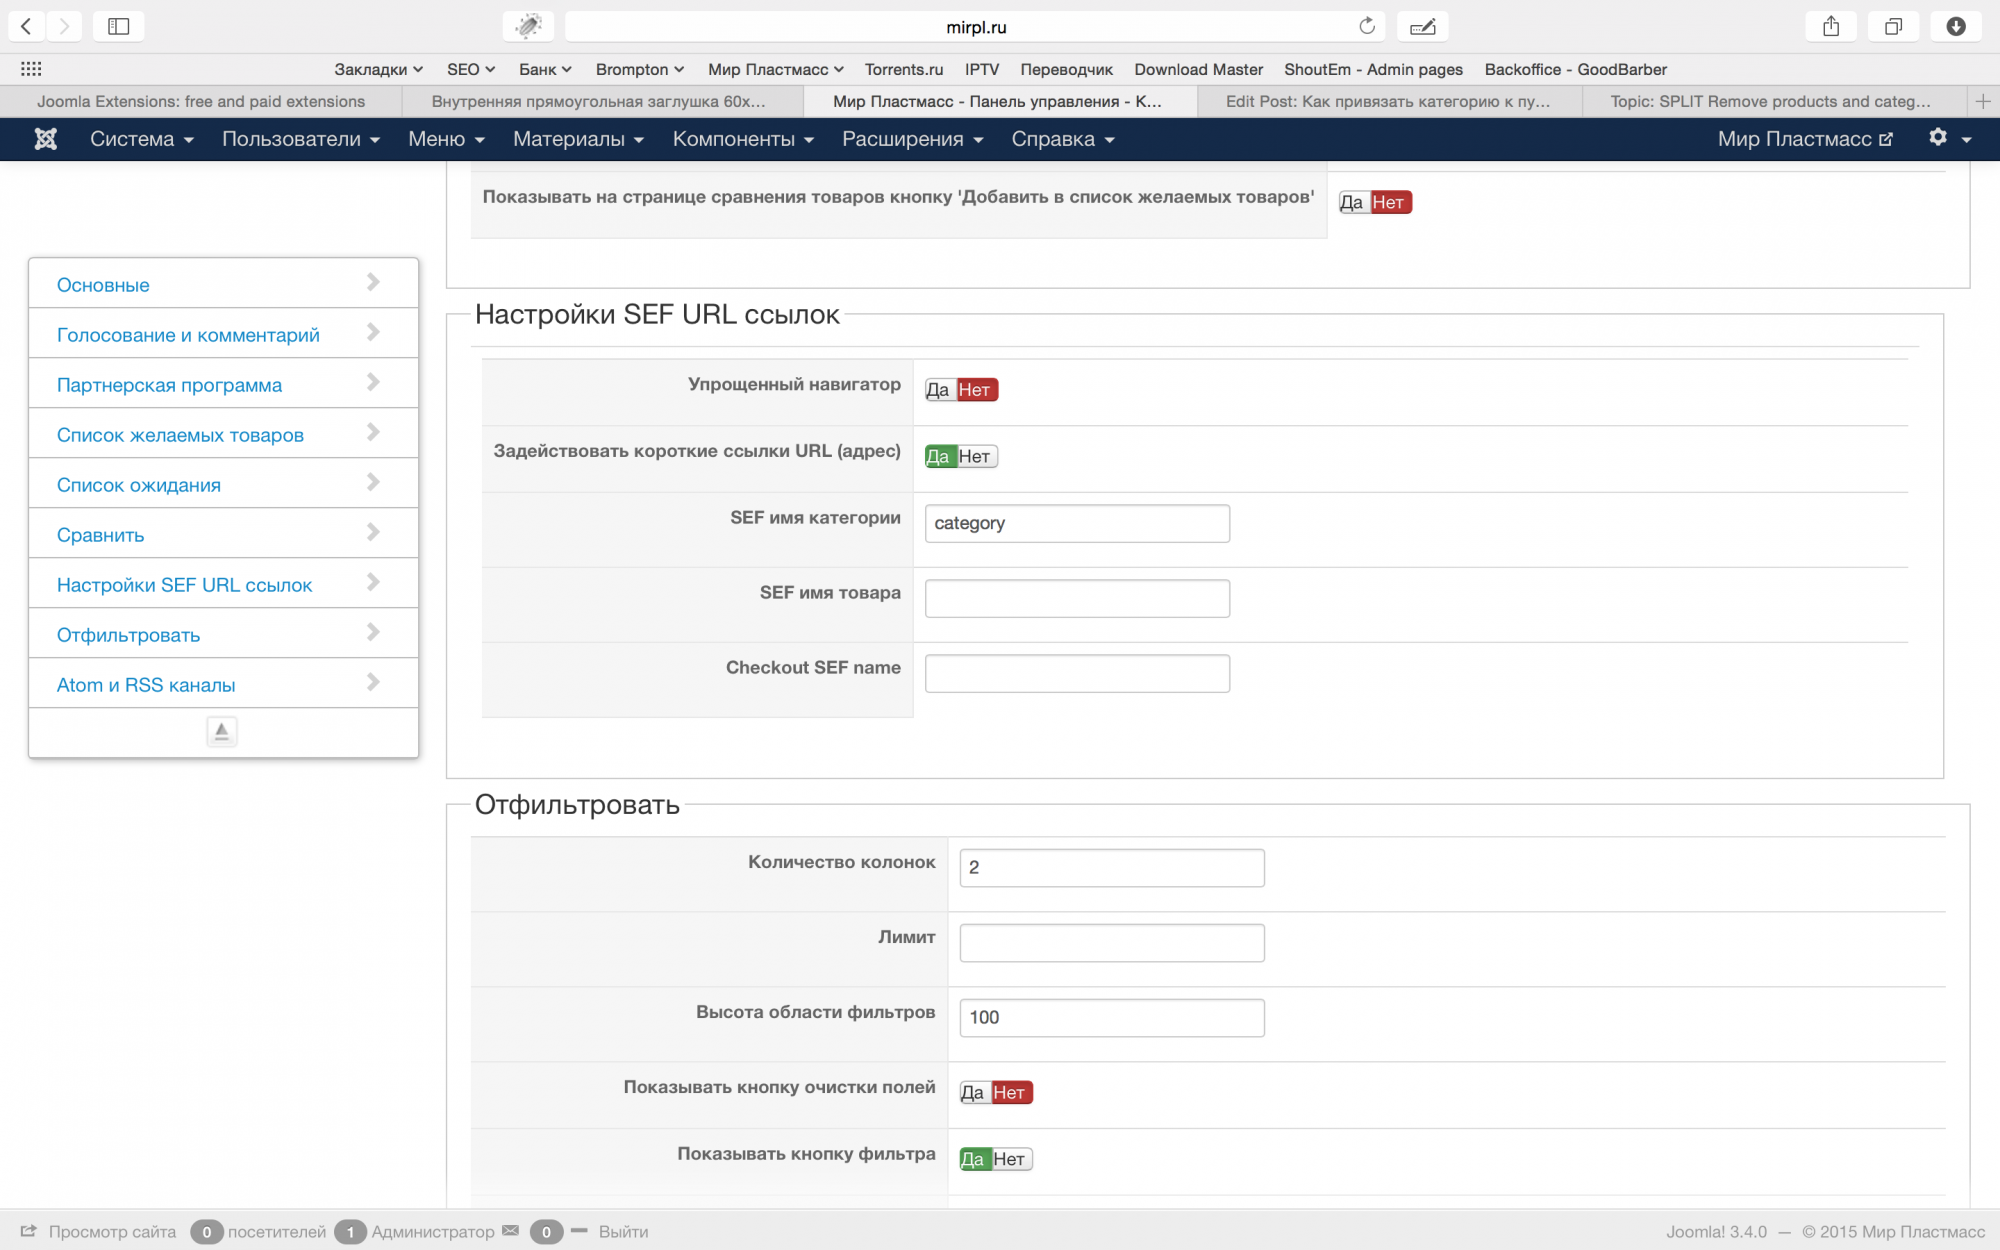
Task: Switch to Joomla Extensions browser tab
Action: (201, 101)
